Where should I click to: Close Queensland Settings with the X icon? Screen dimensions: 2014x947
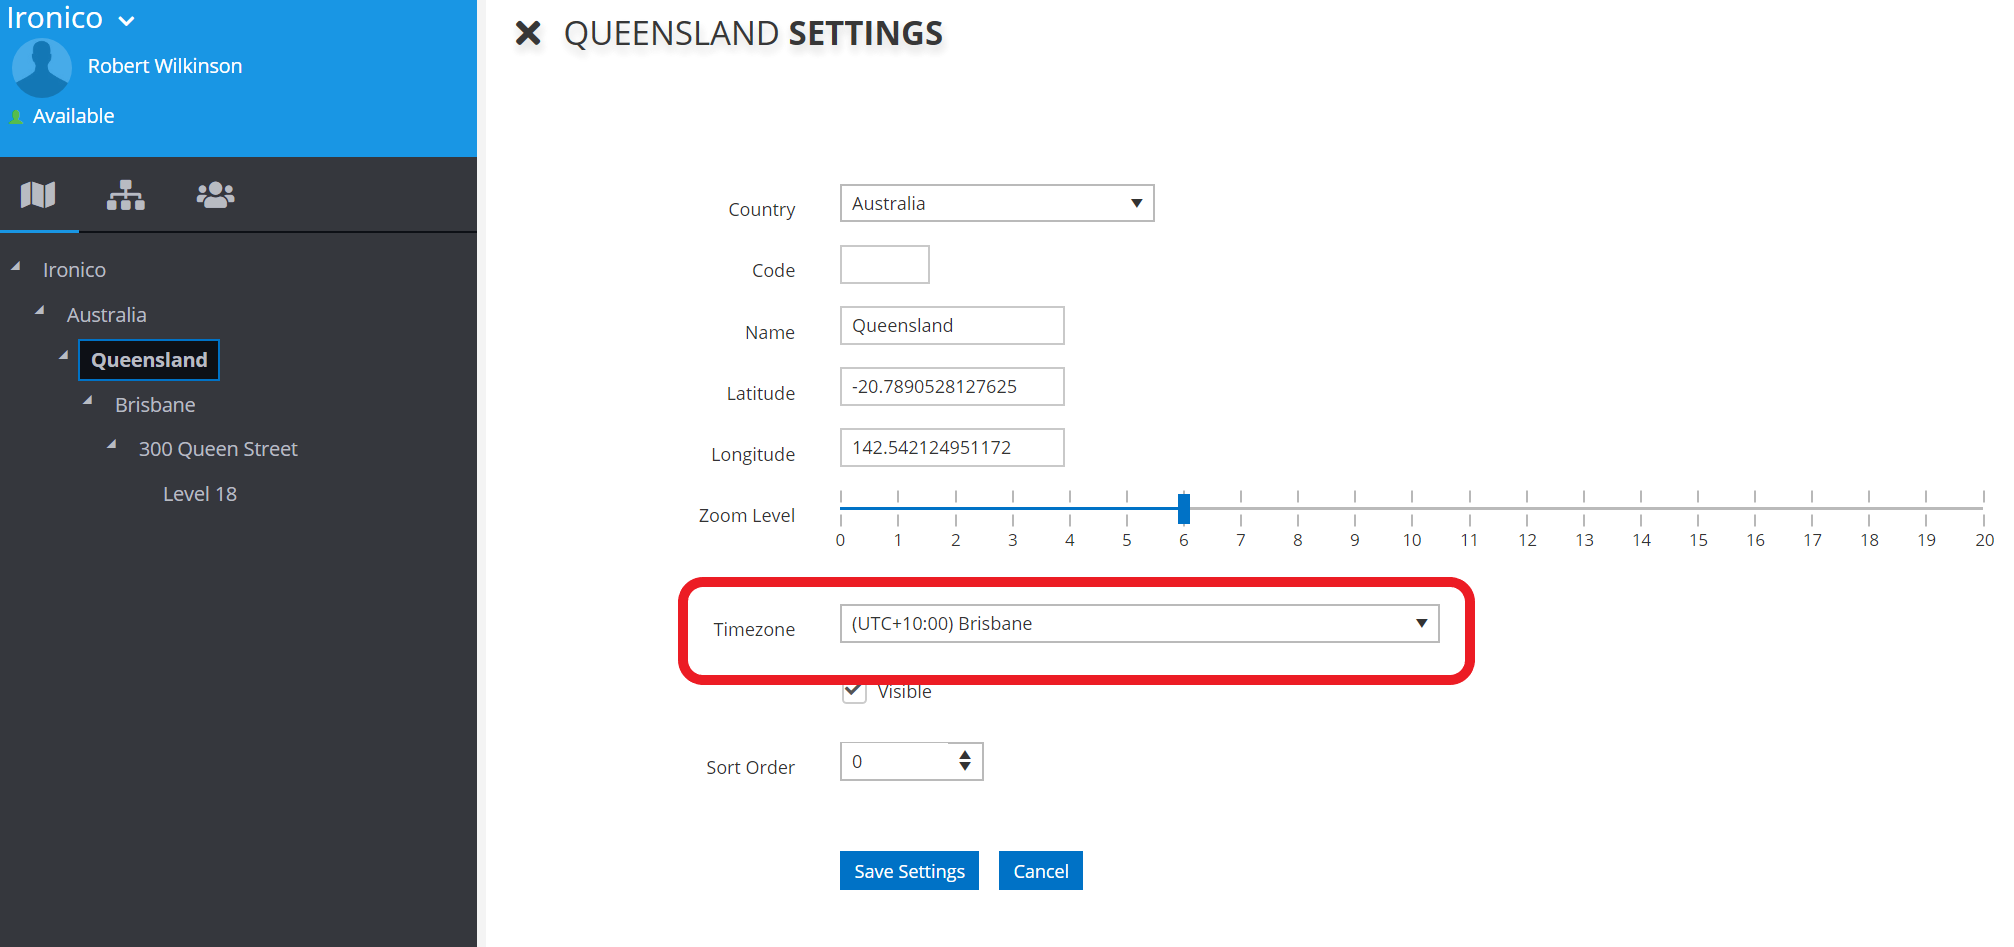coord(528,34)
